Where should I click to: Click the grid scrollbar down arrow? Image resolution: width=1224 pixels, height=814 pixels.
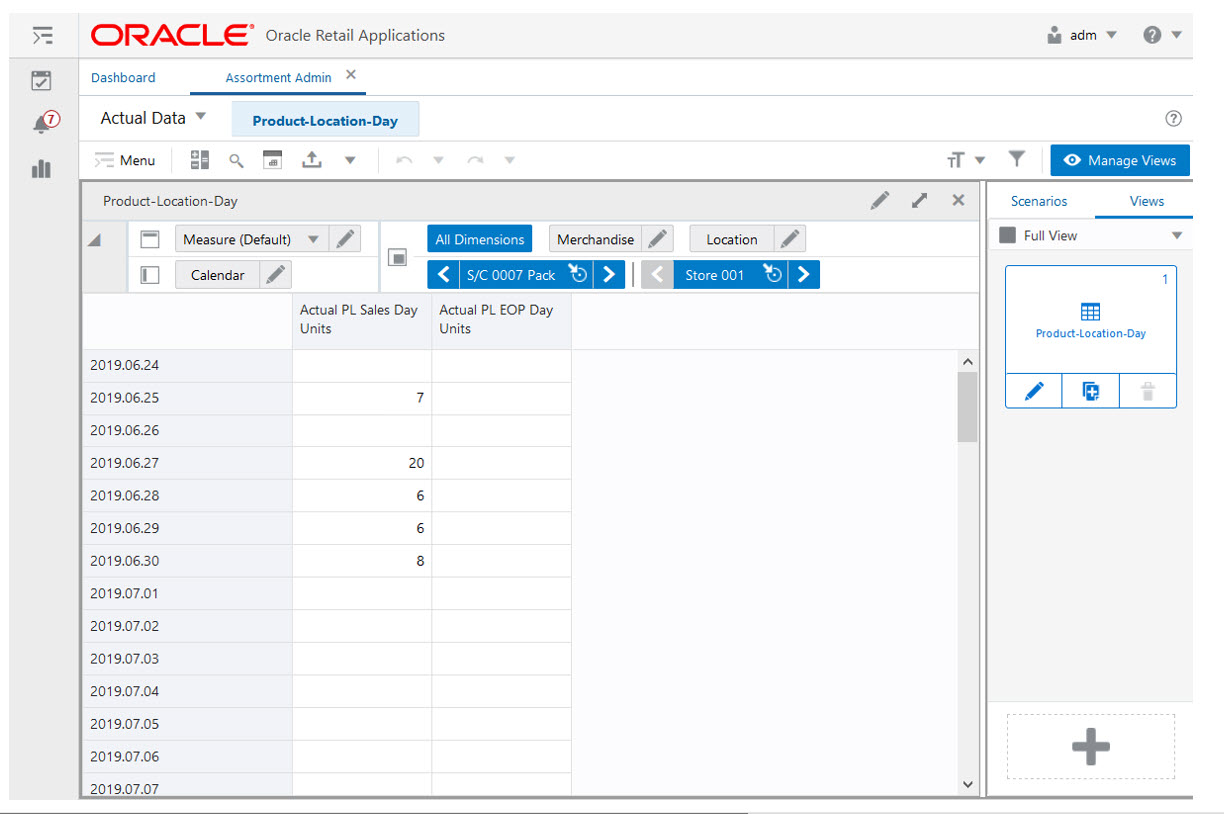[967, 784]
